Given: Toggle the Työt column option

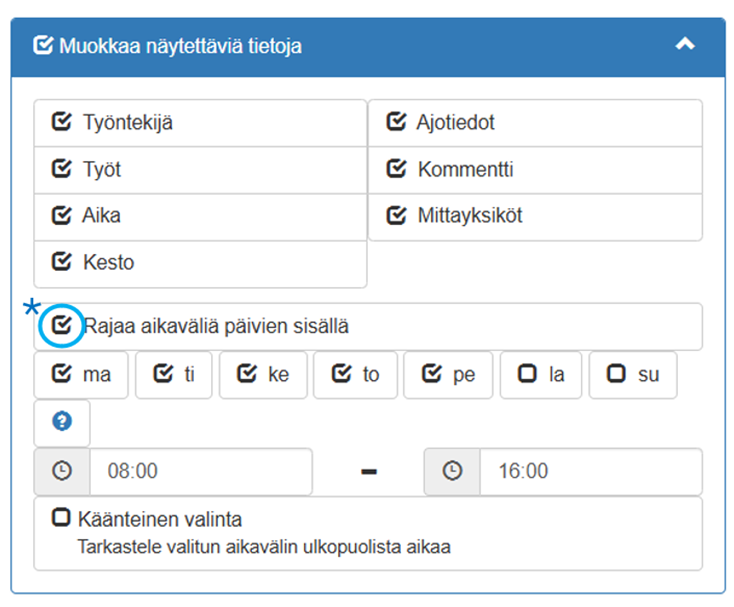Looking at the screenshot, I should (62, 169).
